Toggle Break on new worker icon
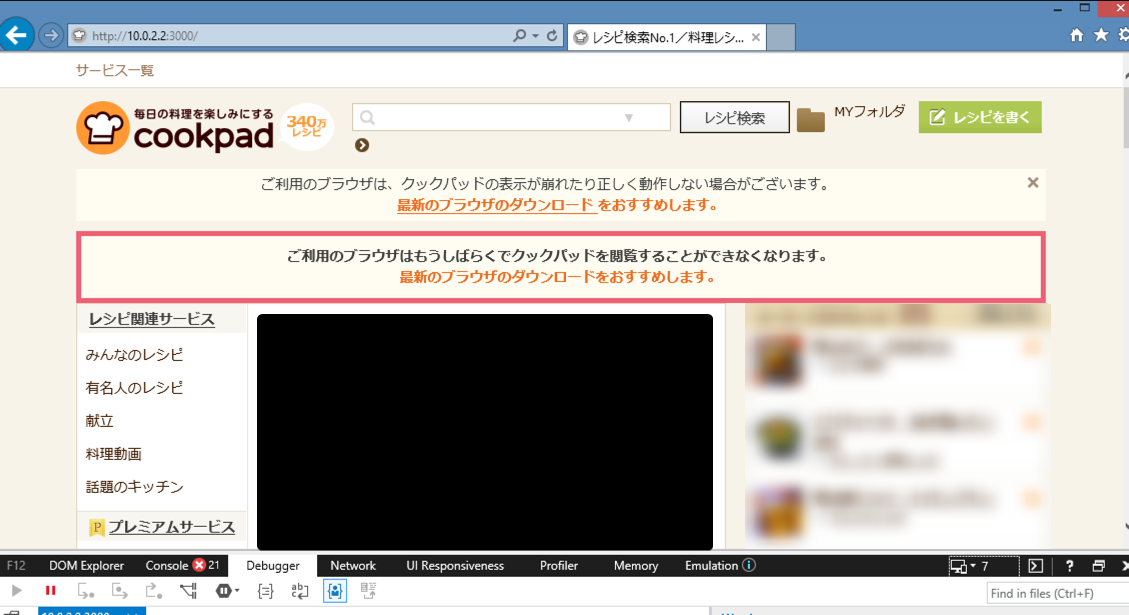The height and width of the screenshot is (615, 1129). click(x=189, y=591)
